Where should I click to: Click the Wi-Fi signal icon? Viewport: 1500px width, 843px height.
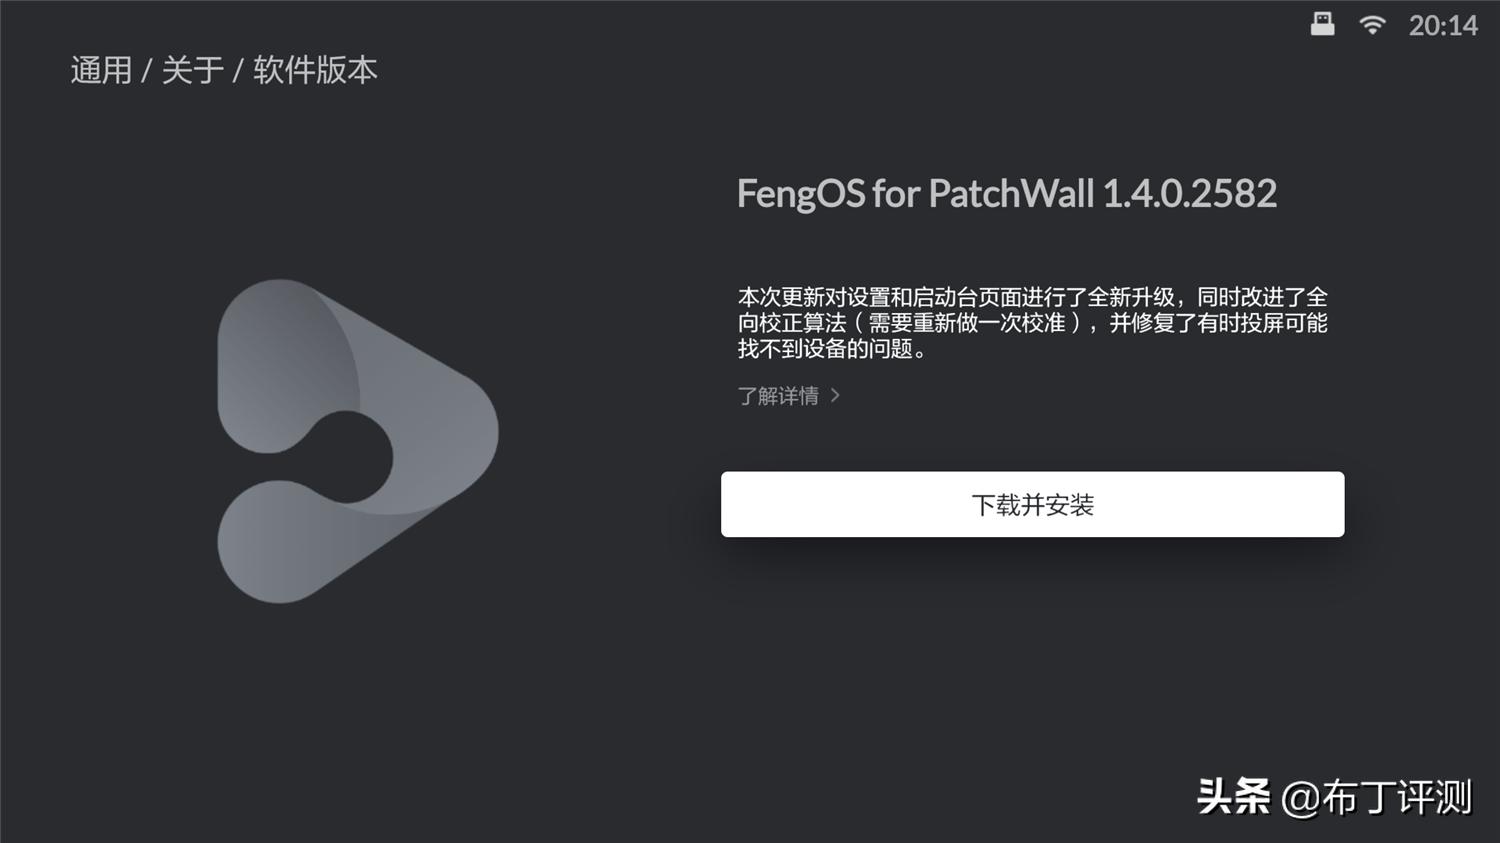(1373, 25)
